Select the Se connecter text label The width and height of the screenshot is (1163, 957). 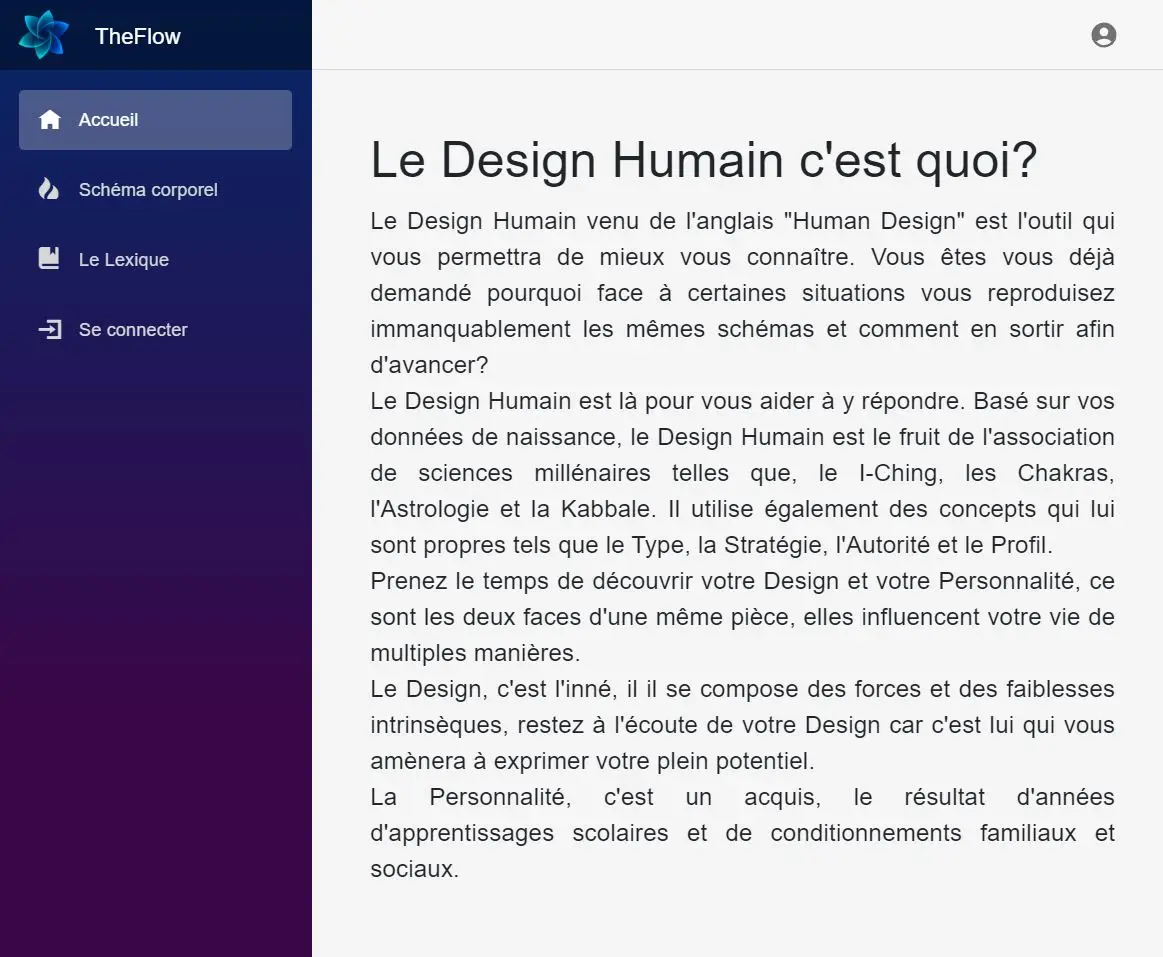[133, 330]
